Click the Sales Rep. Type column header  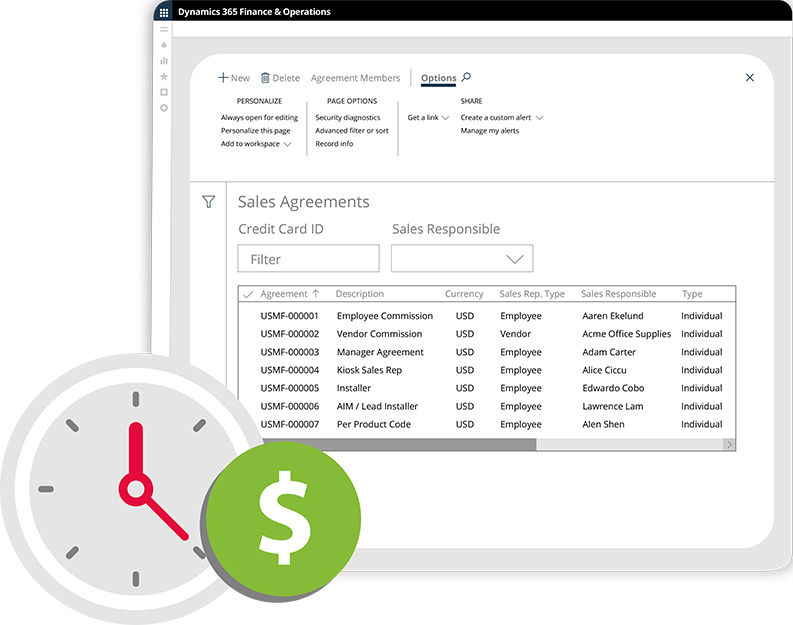point(532,294)
